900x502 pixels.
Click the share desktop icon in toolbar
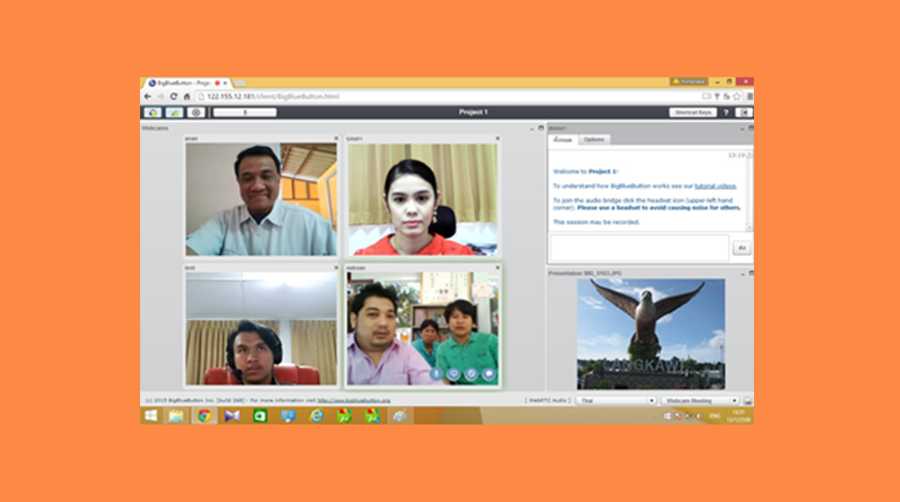point(197,112)
